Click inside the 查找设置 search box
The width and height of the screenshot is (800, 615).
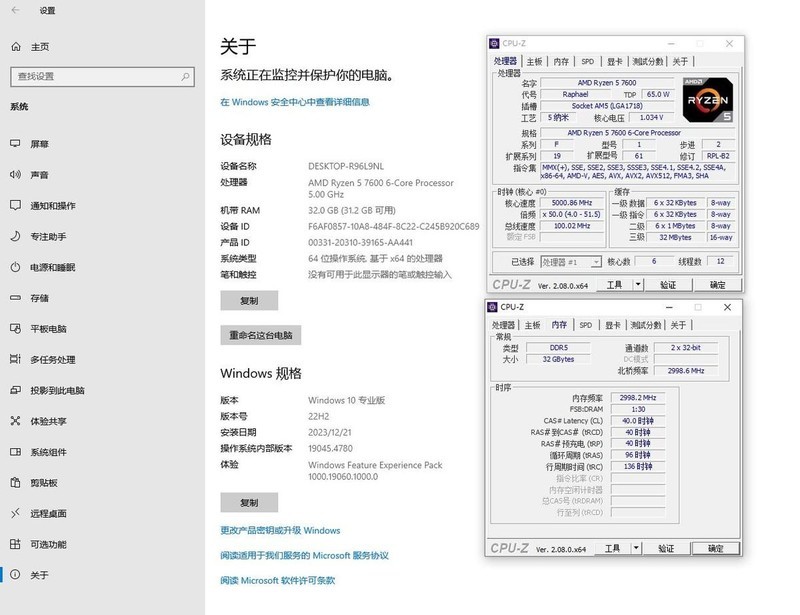point(100,75)
